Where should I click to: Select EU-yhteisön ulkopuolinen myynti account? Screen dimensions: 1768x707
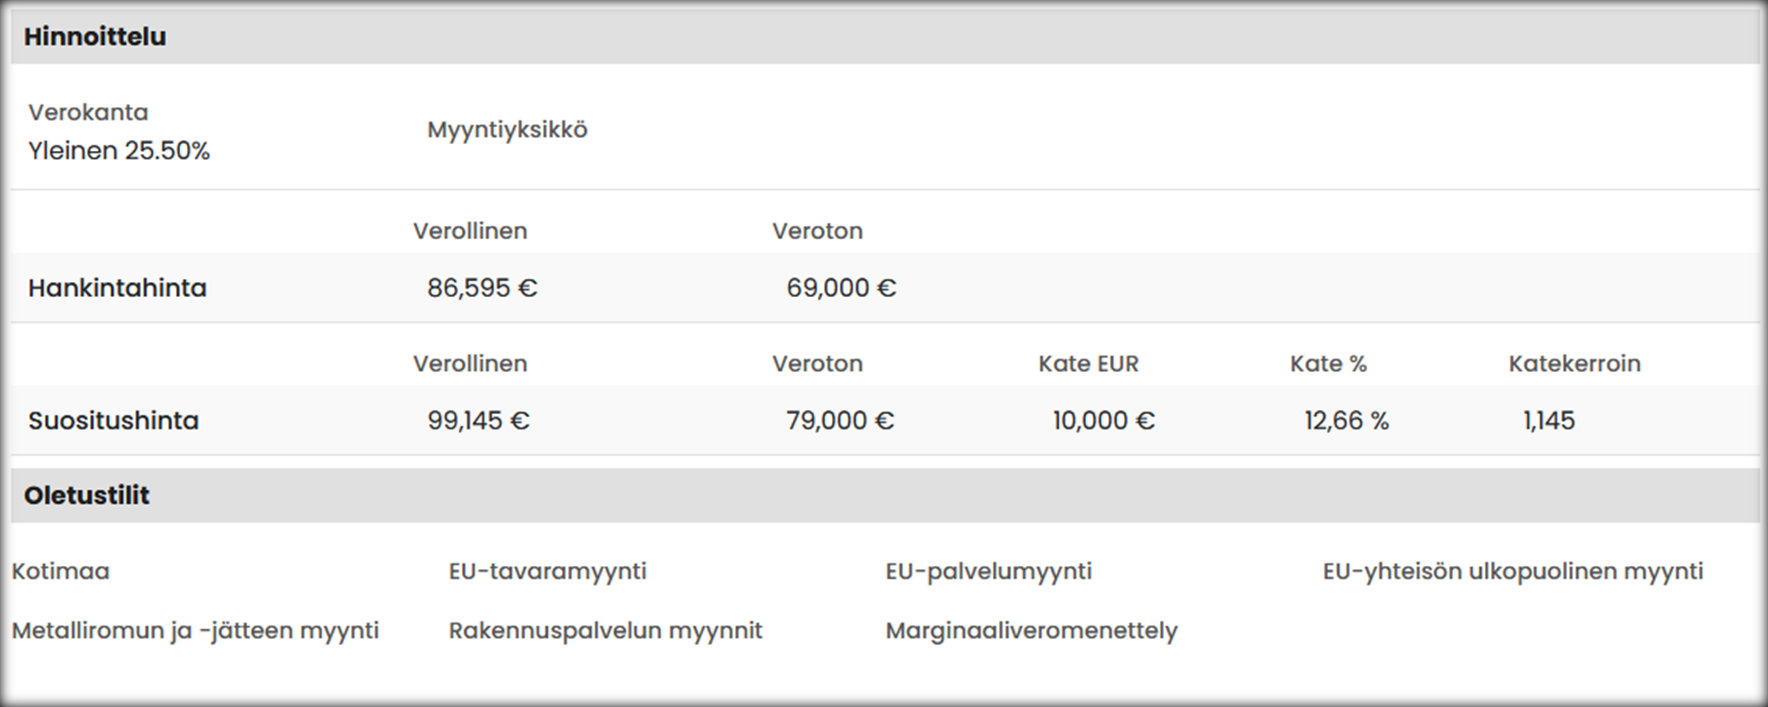(1512, 571)
